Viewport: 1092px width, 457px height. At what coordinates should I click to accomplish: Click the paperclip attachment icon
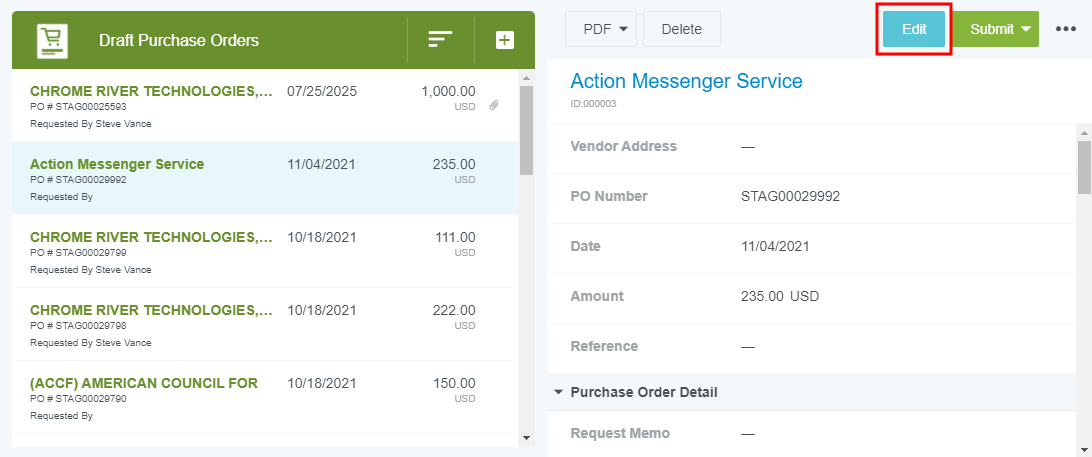click(x=494, y=106)
